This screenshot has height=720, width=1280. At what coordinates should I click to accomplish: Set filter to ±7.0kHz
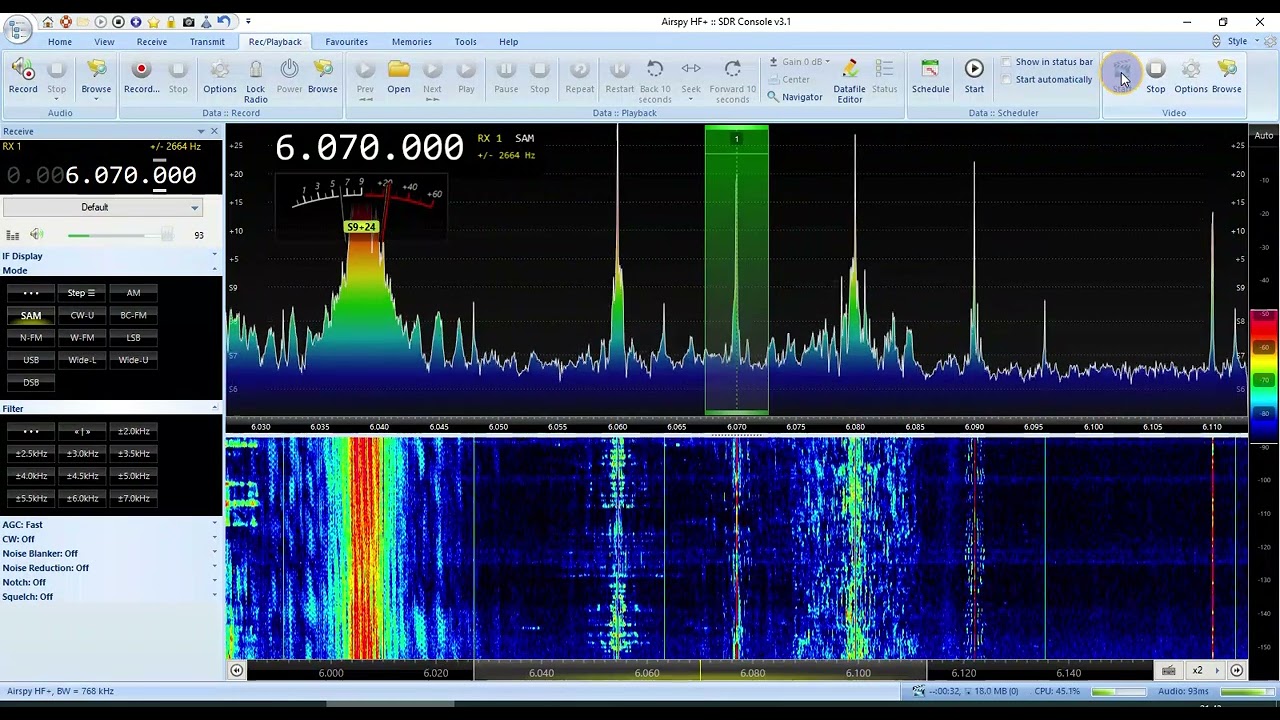pos(133,499)
